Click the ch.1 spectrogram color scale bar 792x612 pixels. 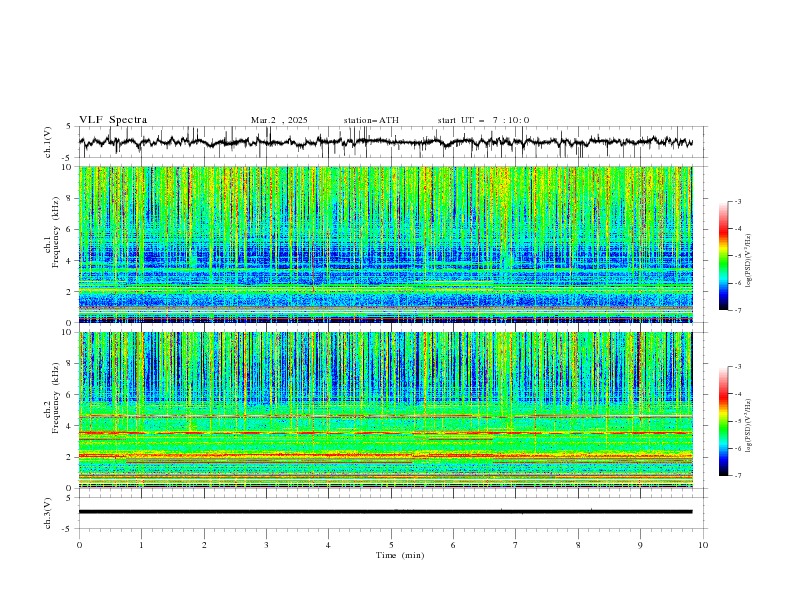pos(723,256)
